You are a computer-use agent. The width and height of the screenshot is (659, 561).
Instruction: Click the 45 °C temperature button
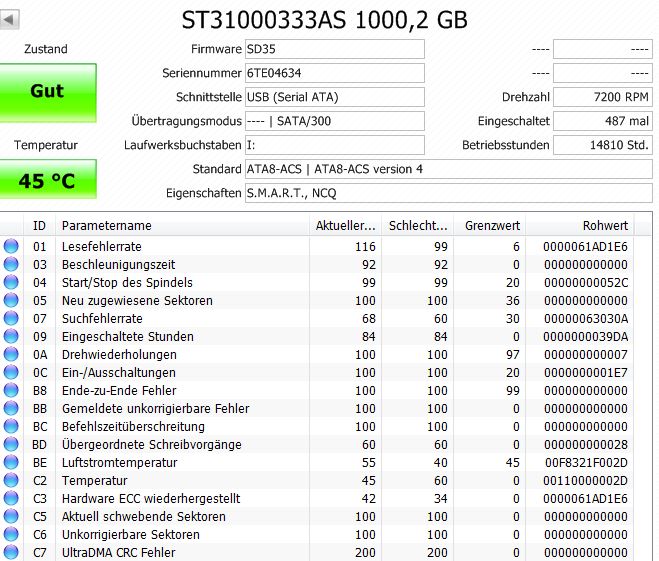click(x=48, y=179)
